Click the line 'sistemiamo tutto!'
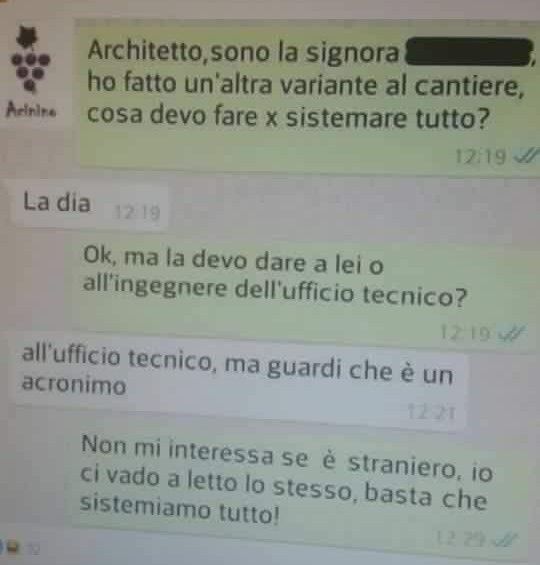The width and height of the screenshot is (540, 565). pyautogui.click(x=179, y=508)
